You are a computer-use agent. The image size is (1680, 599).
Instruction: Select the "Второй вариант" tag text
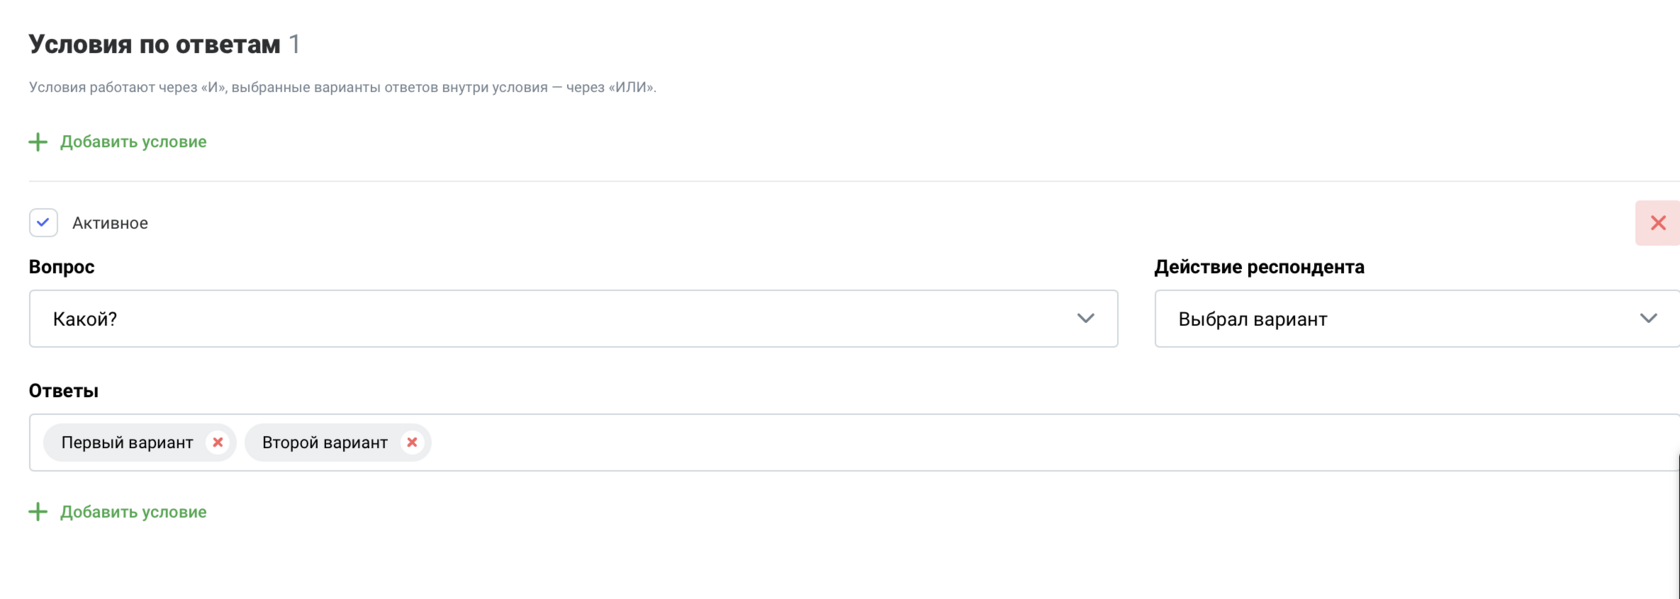click(x=324, y=442)
